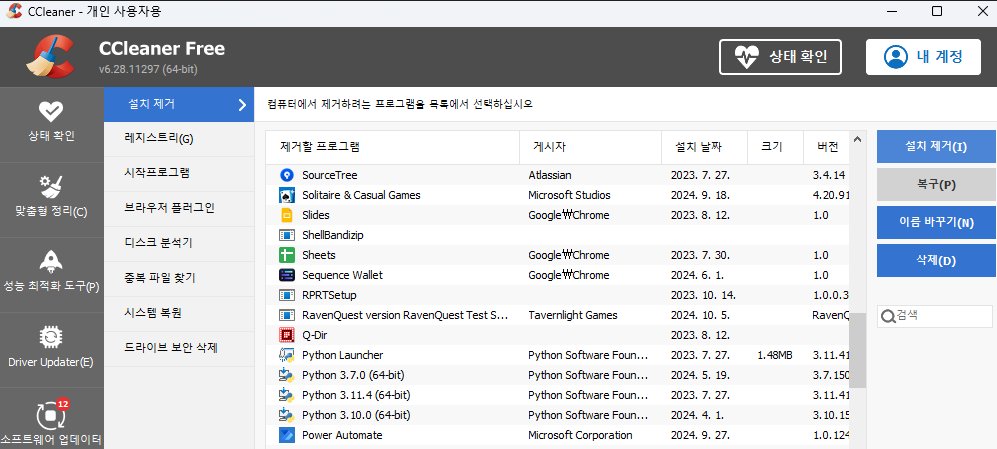Click the Power Automate icon
Viewport: 997px width, 449px height.
pos(287,436)
